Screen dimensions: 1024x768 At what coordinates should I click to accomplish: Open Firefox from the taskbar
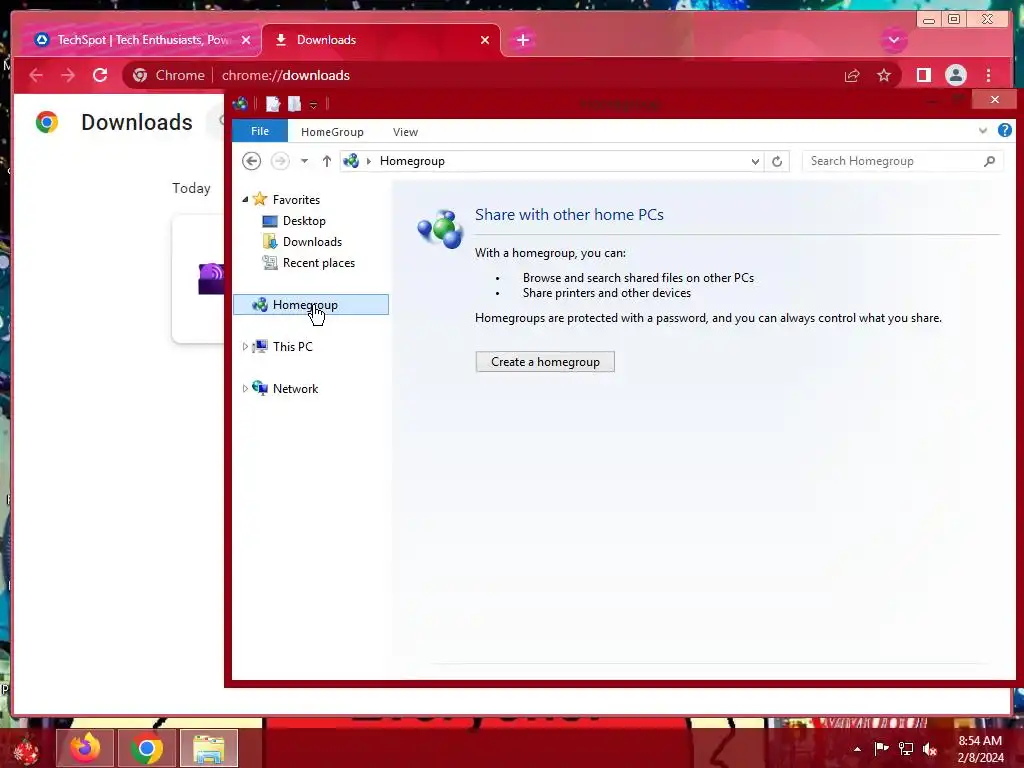tap(85, 748)
